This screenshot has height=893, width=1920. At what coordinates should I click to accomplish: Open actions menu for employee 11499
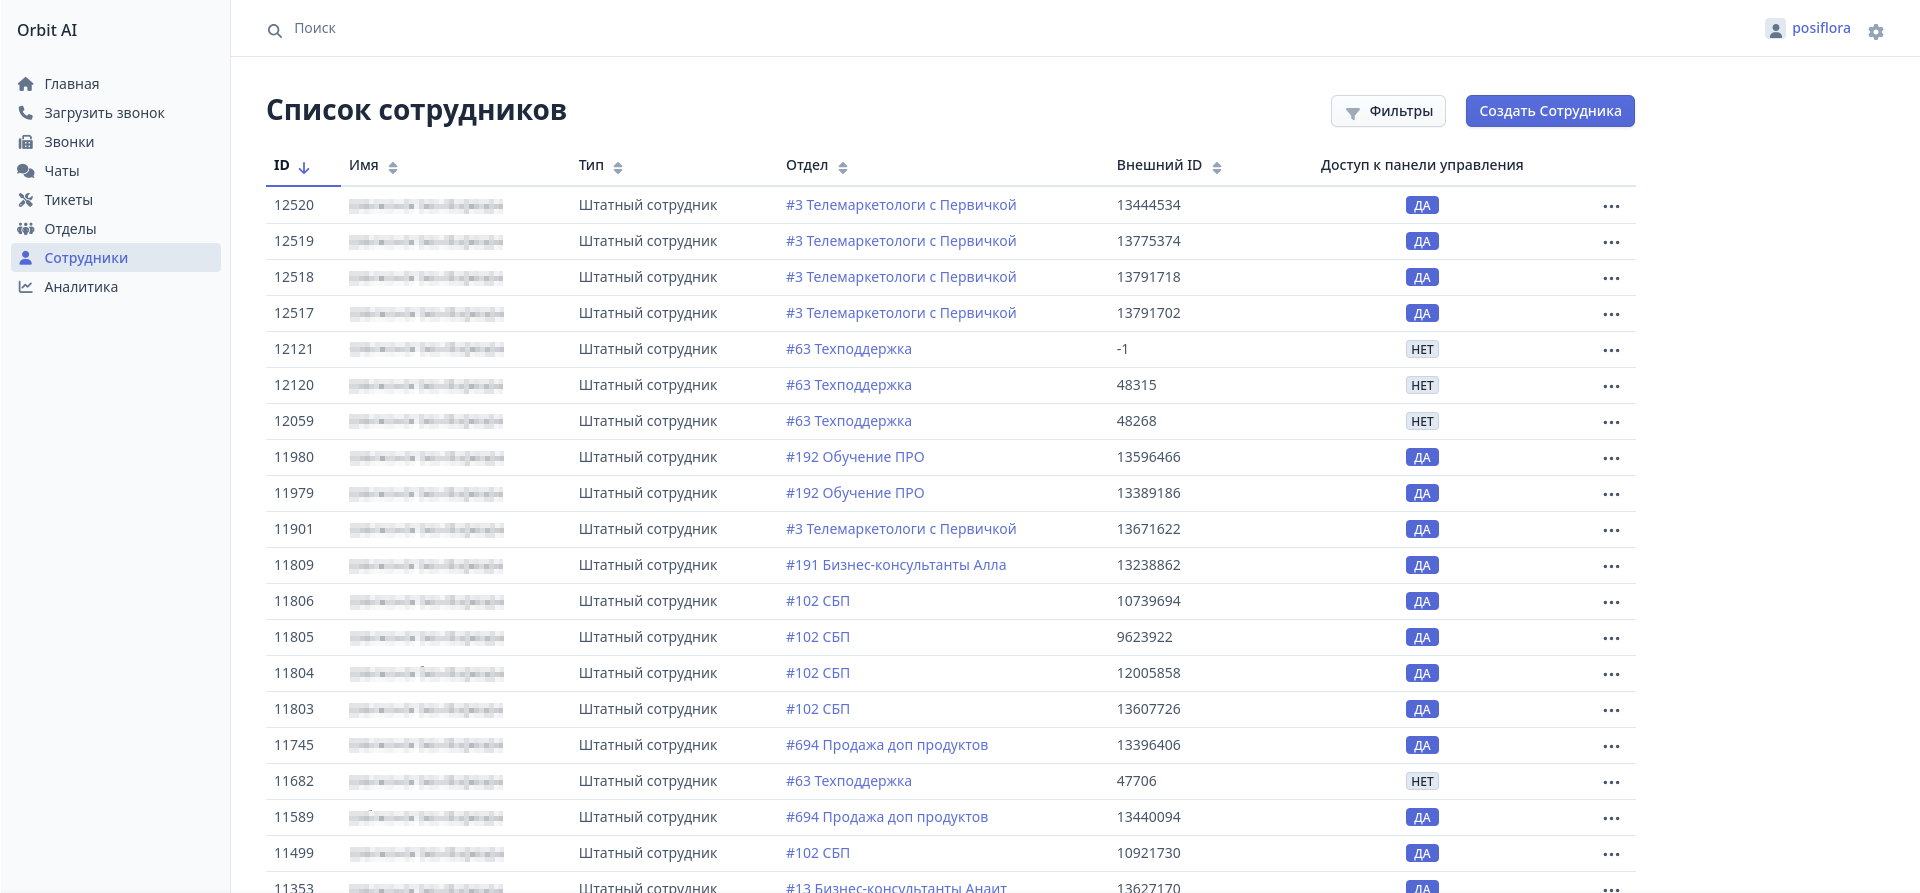(x=1611, y=854)
